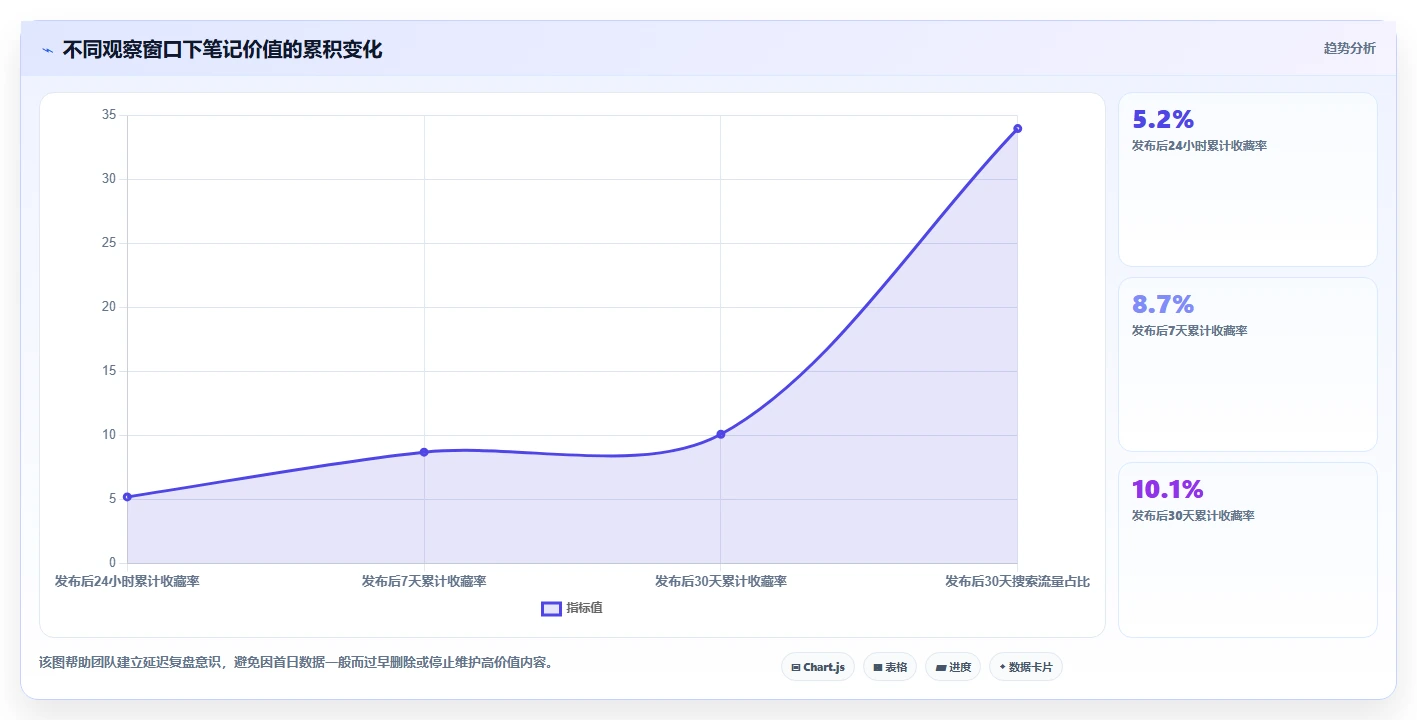Screen dimensions: 1417x720
Task: Click the x-axis label 发布后30天累计收藏率
Action: 721,581
